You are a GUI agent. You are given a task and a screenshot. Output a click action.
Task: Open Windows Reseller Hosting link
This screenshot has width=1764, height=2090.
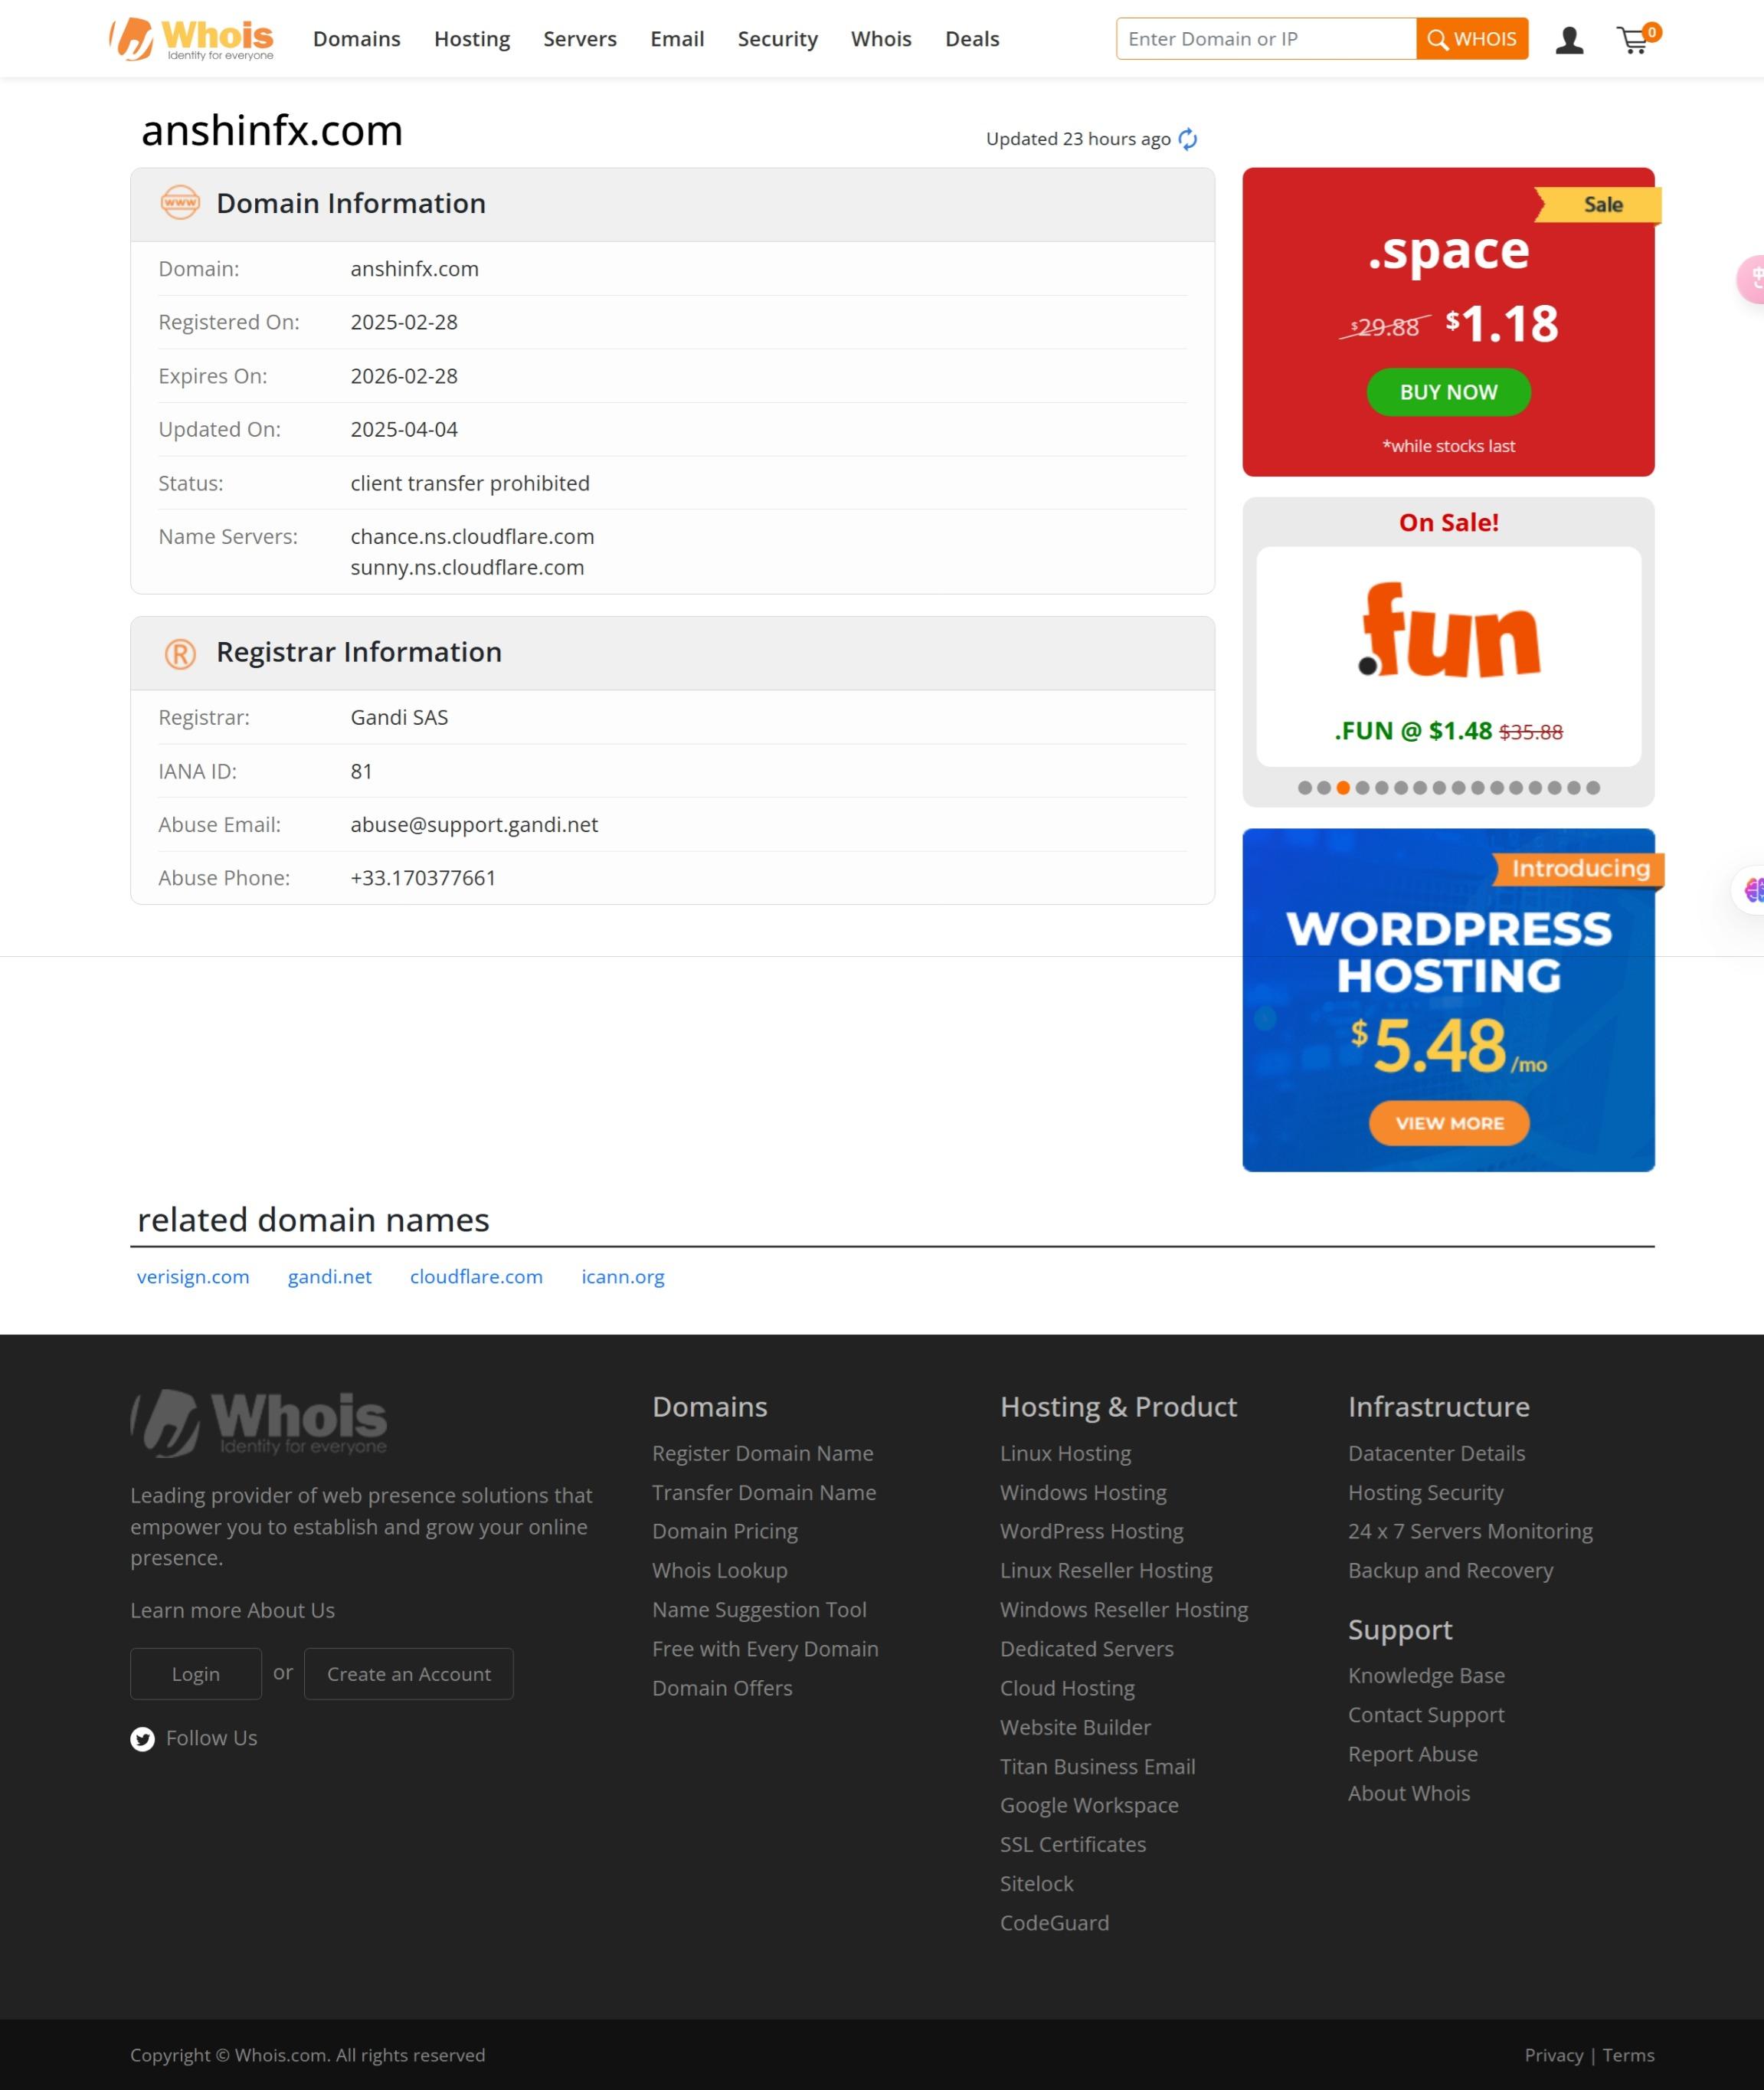(x=1124, y=1609)
